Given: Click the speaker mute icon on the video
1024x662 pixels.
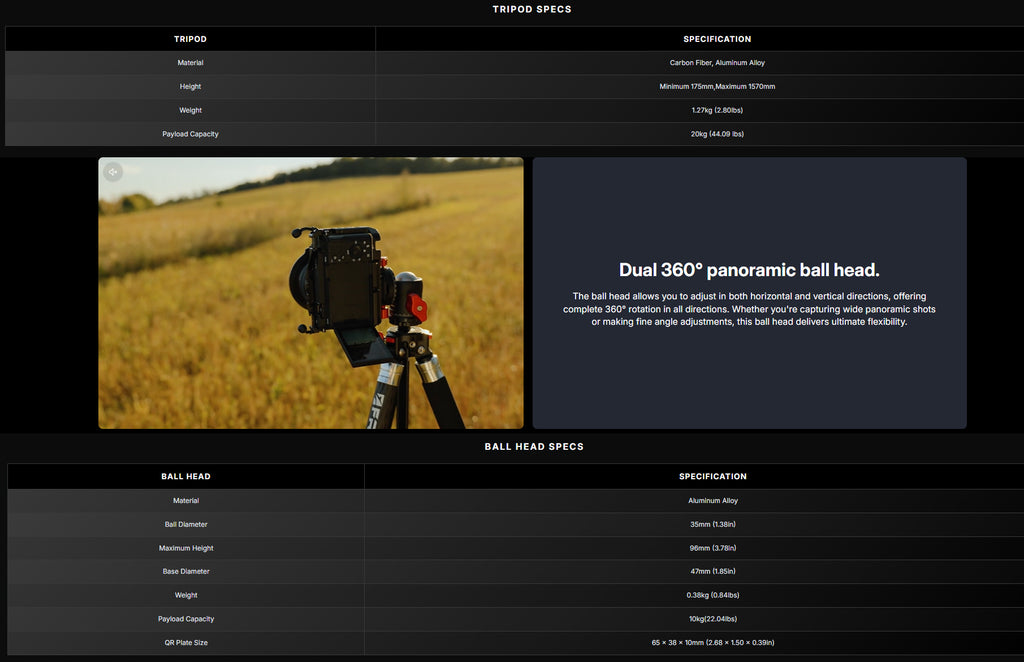Looking at the screenshot, I should [x=113, y=172].
